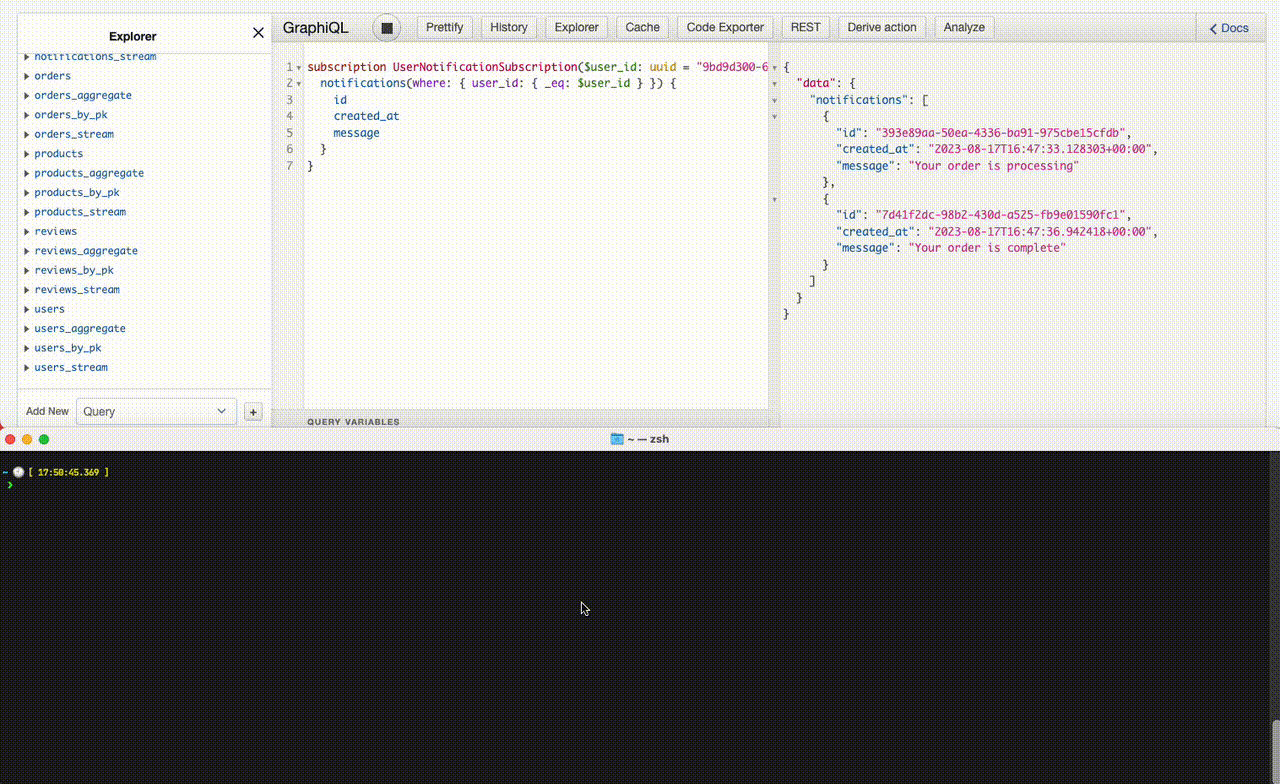Click the Cache toolbar item

pyautogui.click(x=642, y=27)
